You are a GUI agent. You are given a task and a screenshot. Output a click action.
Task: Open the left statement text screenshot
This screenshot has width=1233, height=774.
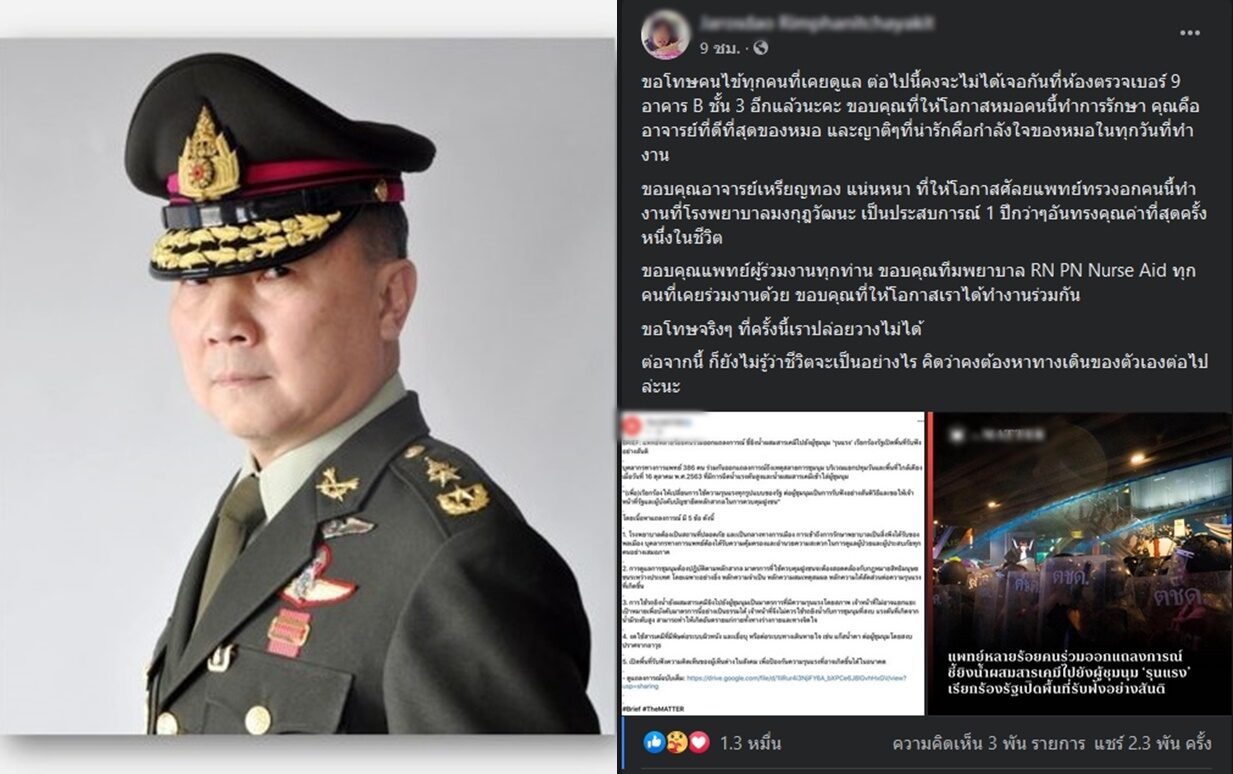(771, 563)
